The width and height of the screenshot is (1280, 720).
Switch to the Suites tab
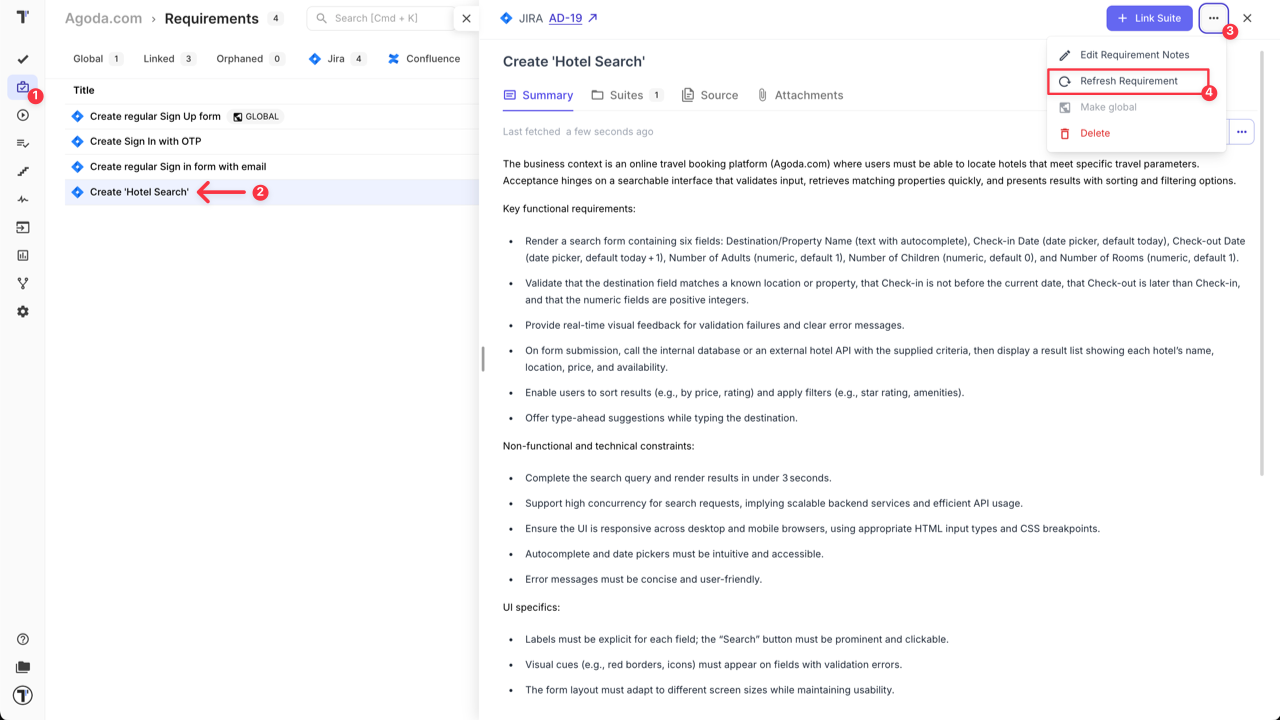627,95
